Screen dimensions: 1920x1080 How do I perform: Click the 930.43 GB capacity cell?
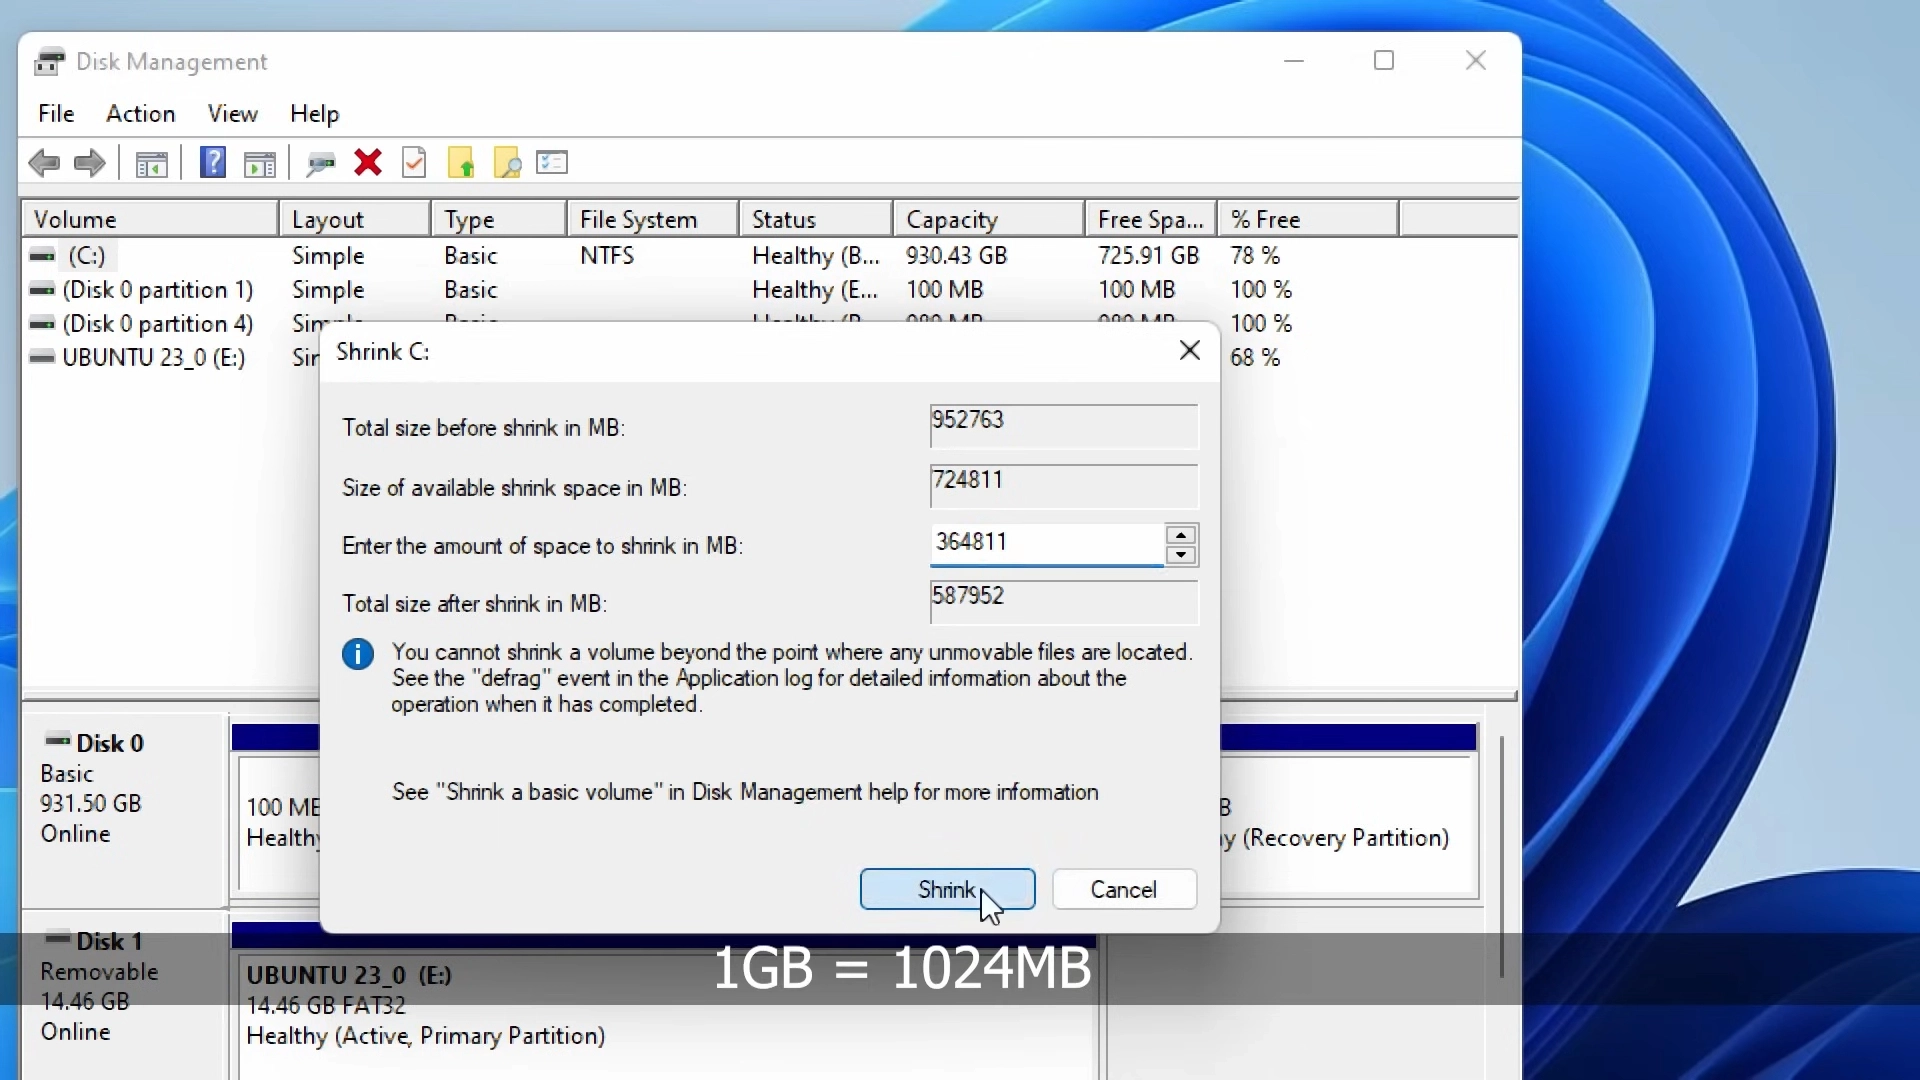point(957,256)
